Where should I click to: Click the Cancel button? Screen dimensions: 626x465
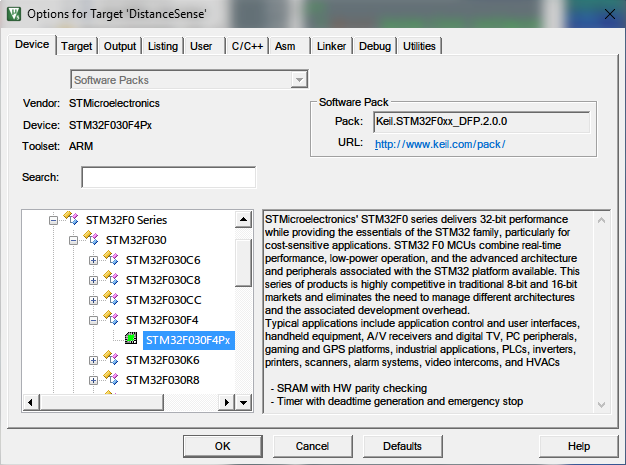pyautogui.click(x=313, y=446)
